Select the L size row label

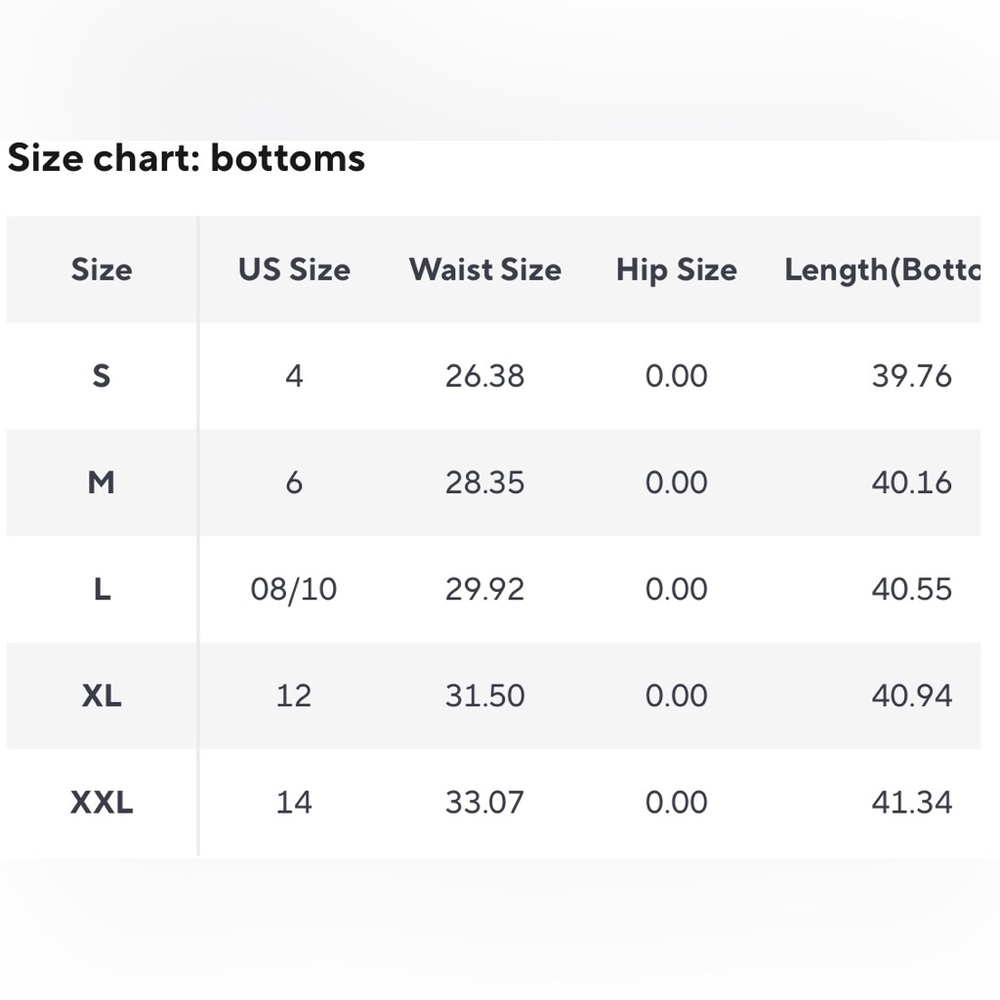click(101, 589)
